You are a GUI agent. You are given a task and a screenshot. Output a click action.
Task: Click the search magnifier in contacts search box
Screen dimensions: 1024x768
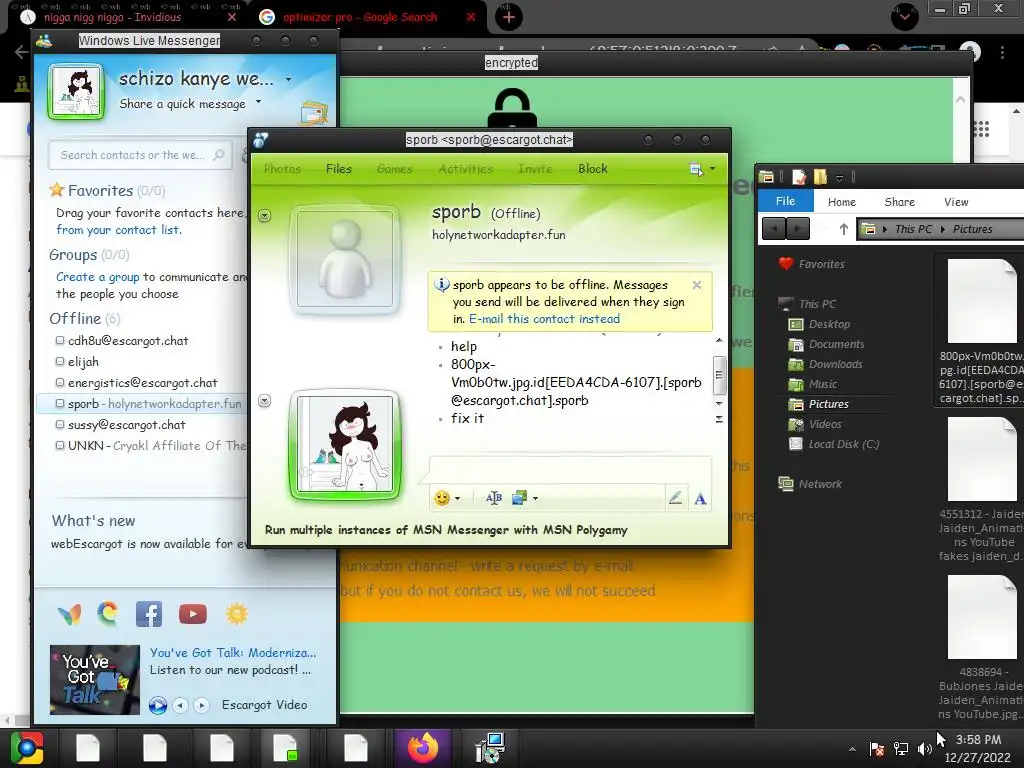click(219, 155)
